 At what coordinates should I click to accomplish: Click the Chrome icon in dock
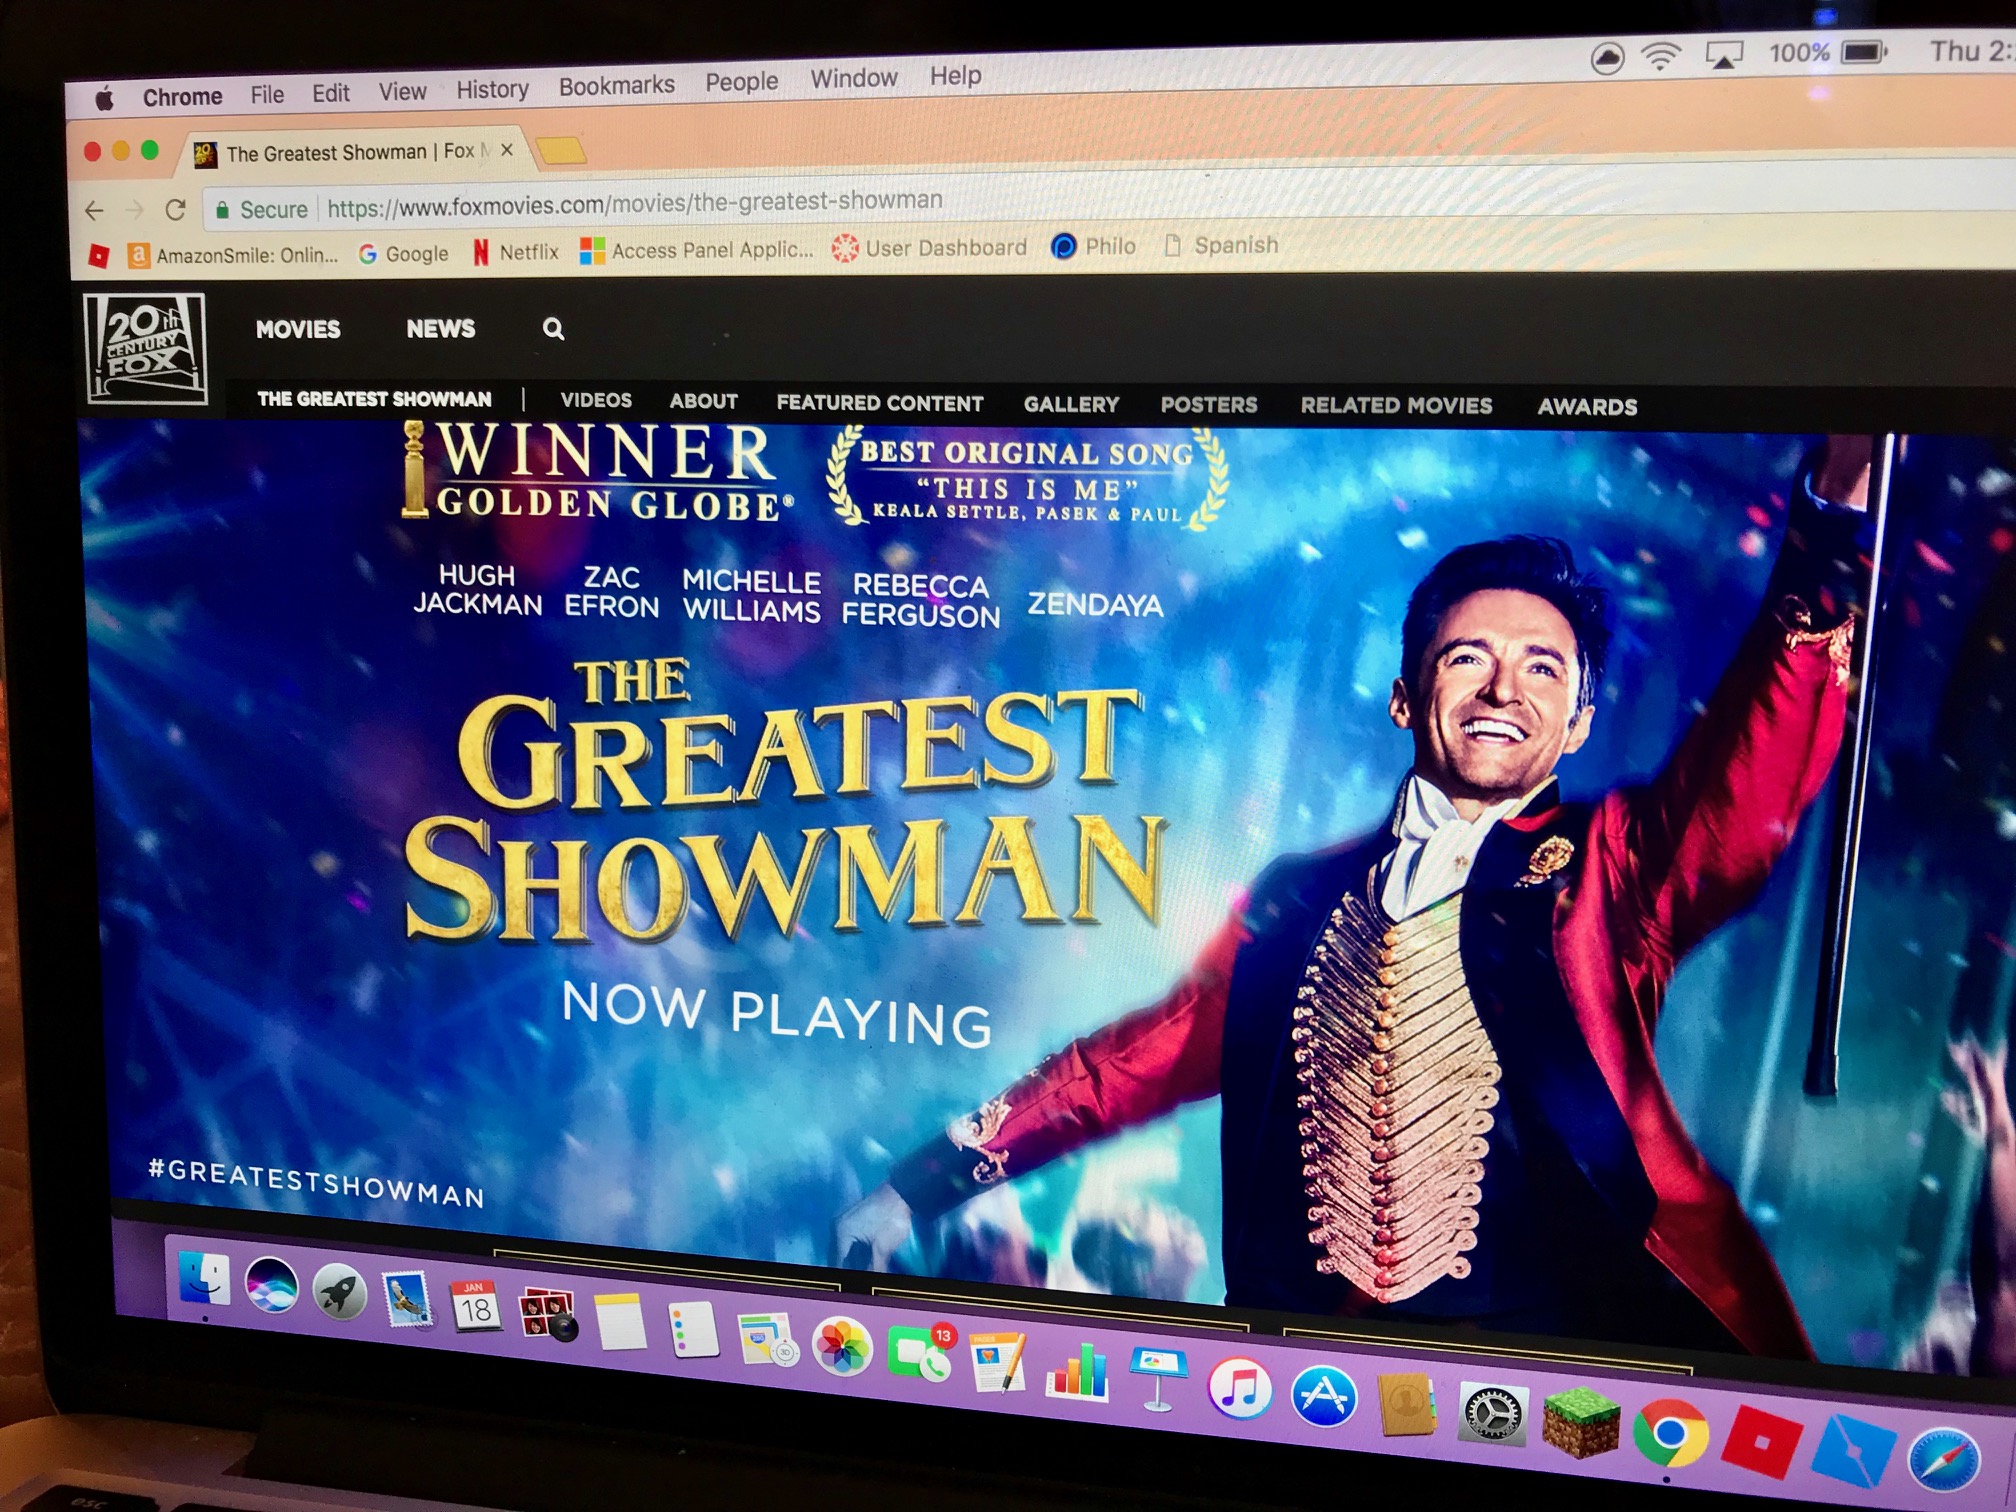(1670, 1434)
